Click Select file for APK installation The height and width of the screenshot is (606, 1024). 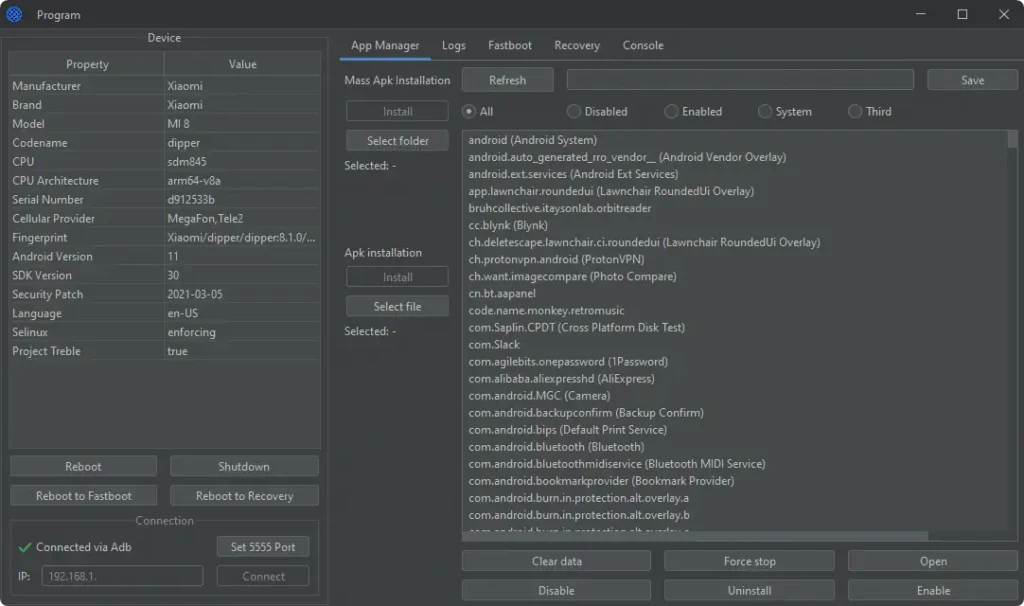point(397,306)
